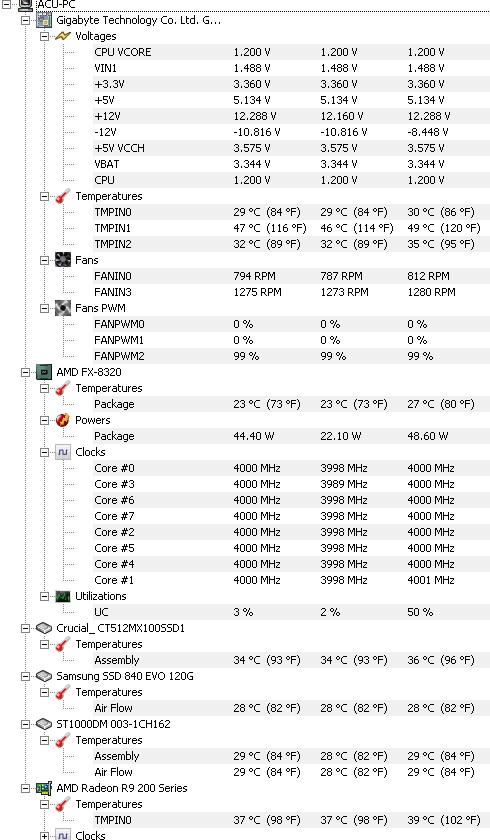Collapse the Fans PWM group
This screenshot has height=840, width=490.
click(44, 309)
